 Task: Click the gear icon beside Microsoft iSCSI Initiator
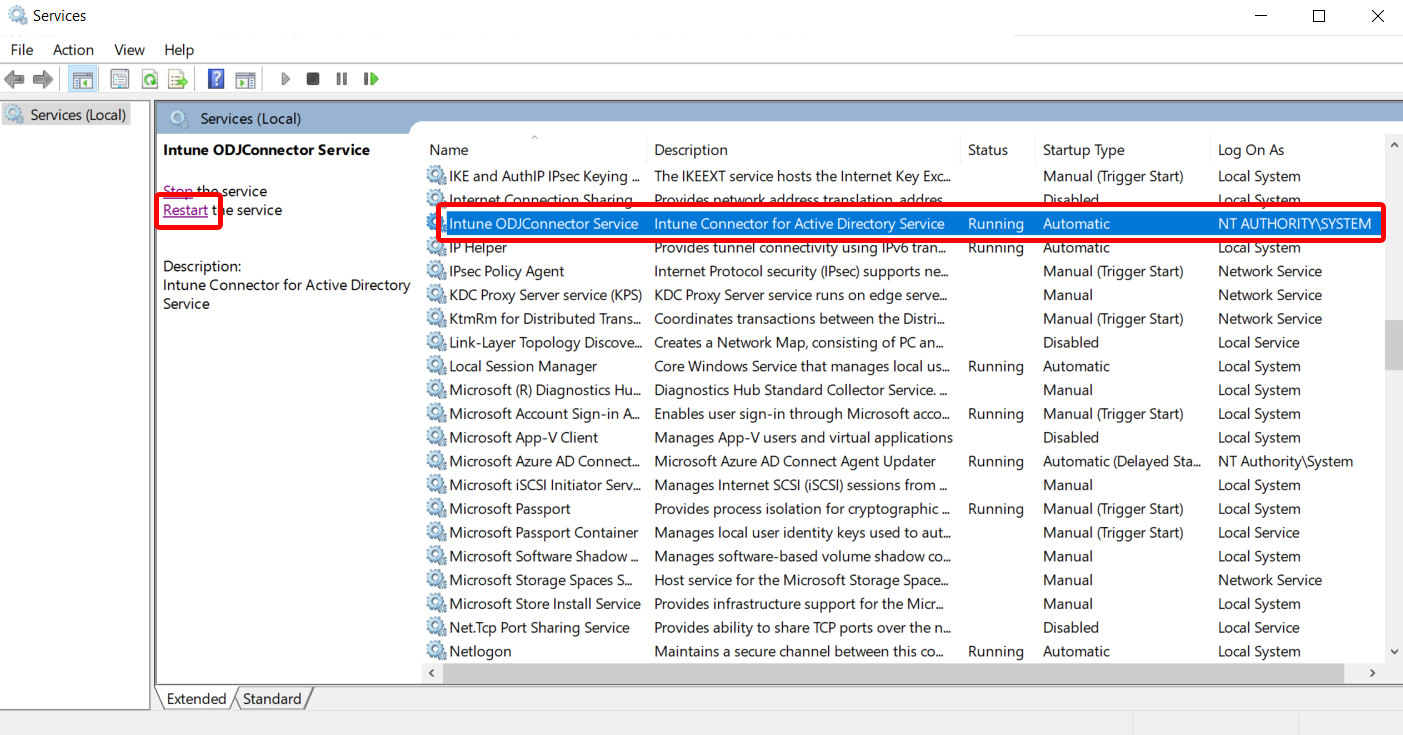[x=436, y=485]
